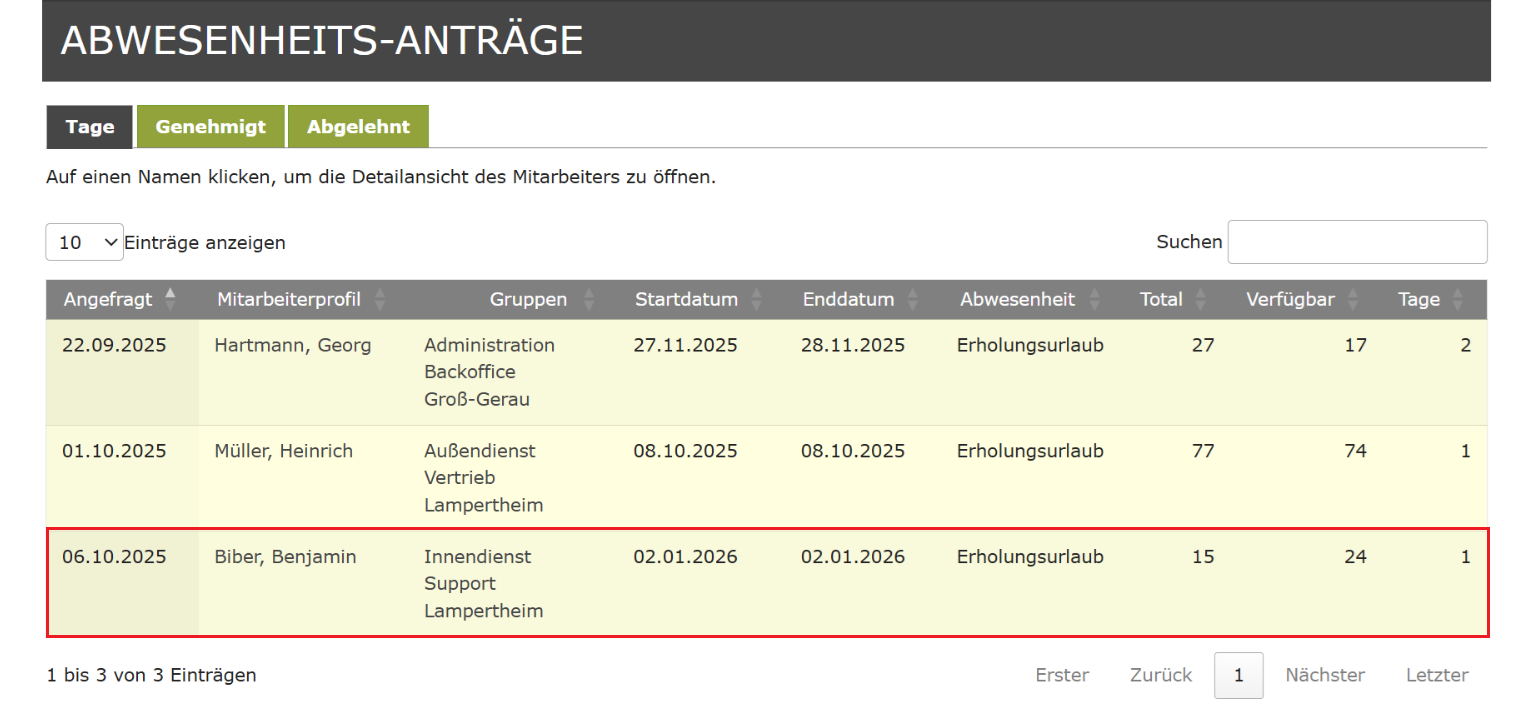The height and width of the screenshot is (707, 1523).
Task: Focus the Suchen search field
Action: [1357, 242]
